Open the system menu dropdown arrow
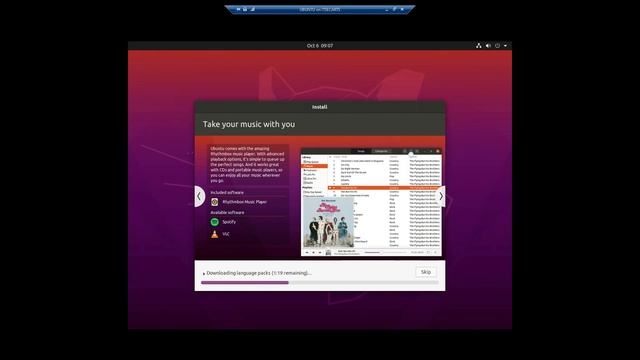Image resolution: width=640 pixels, height=360 pixels. (505, 46)
